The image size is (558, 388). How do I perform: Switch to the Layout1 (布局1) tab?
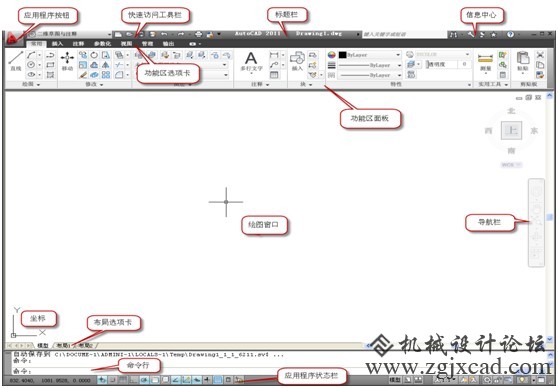(x=64, y=345)
